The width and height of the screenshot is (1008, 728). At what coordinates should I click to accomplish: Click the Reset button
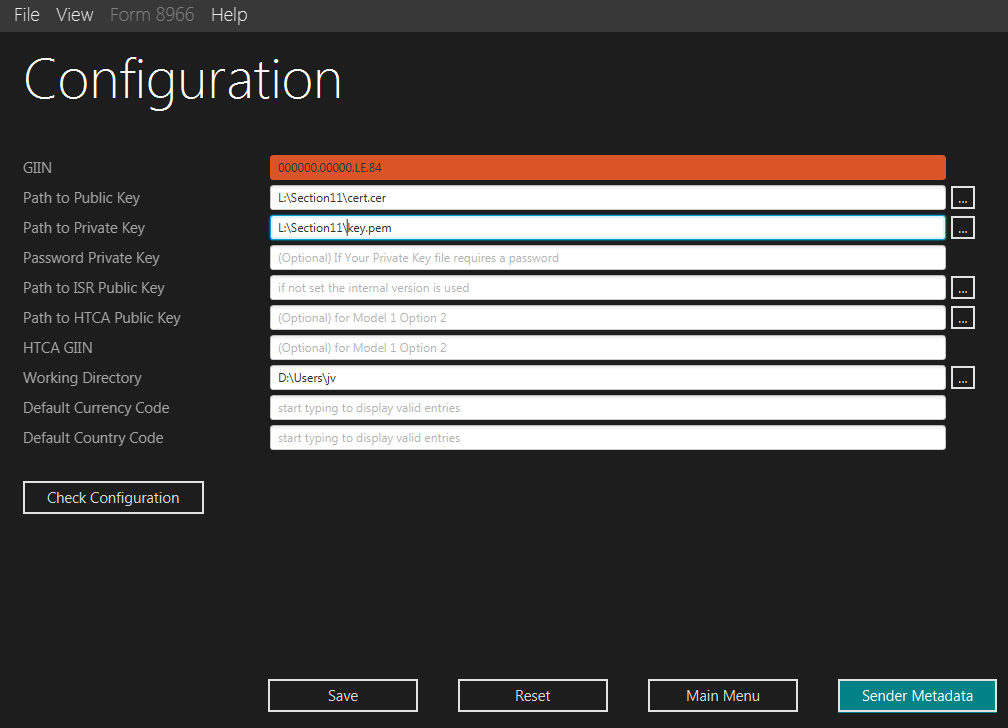[532, 696]
